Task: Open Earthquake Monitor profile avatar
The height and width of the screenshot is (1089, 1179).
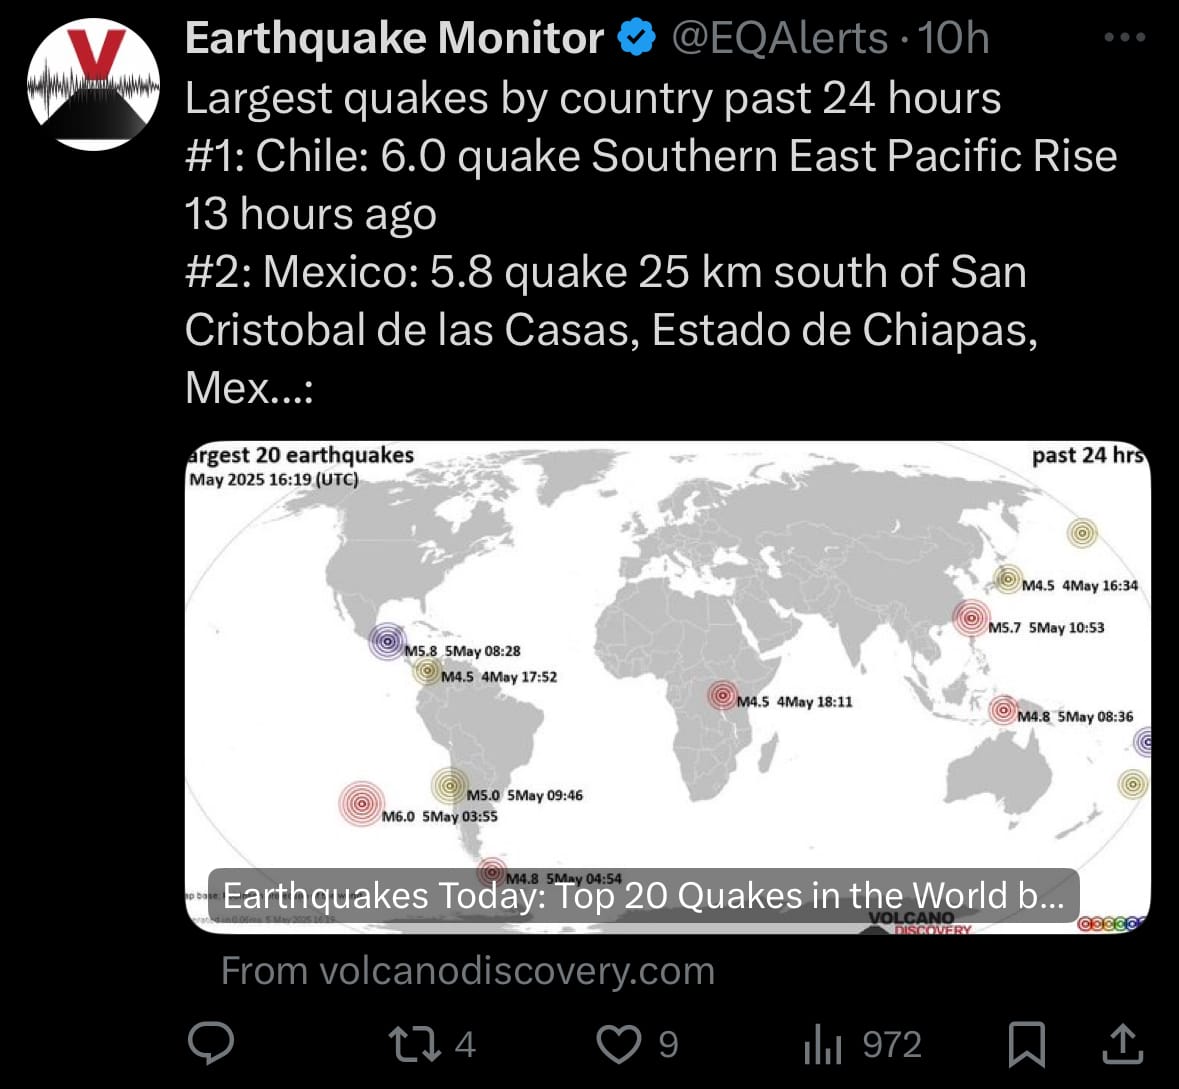Action: 93,84
